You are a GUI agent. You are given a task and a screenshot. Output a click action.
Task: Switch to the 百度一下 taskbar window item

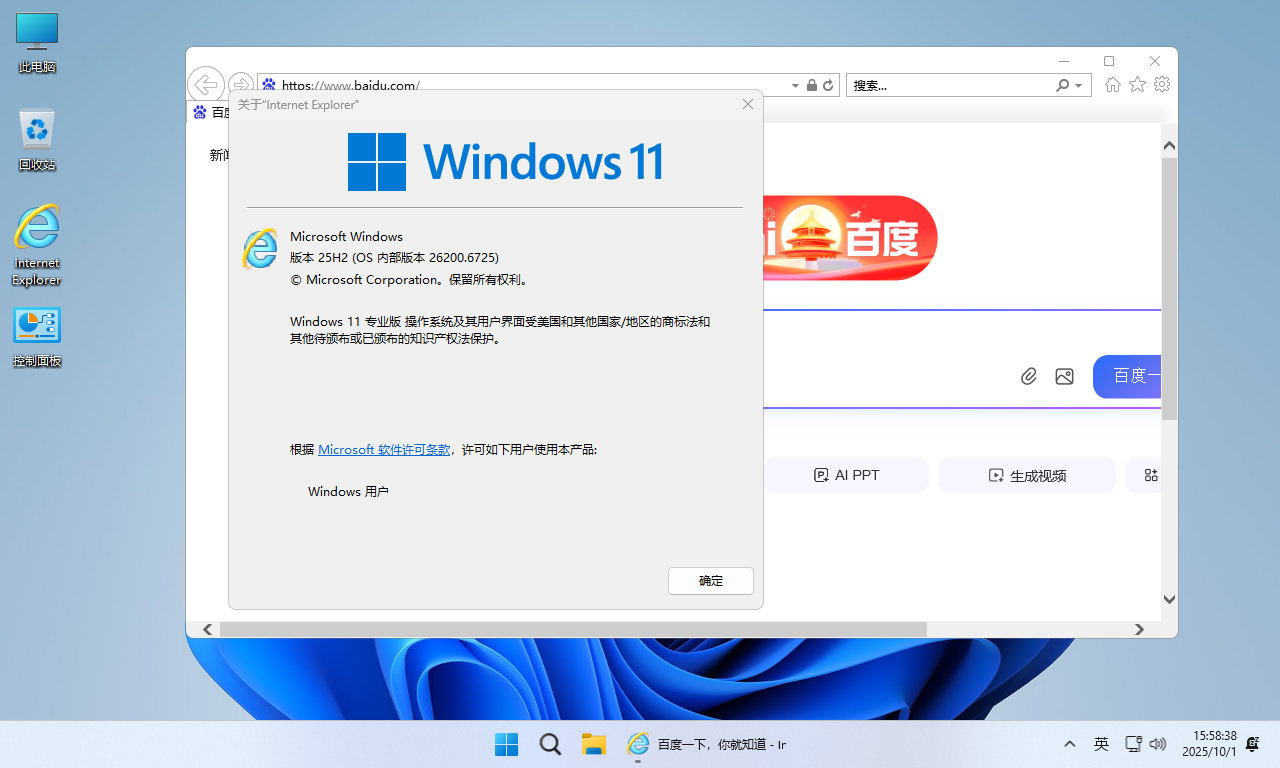pos(707,744)
